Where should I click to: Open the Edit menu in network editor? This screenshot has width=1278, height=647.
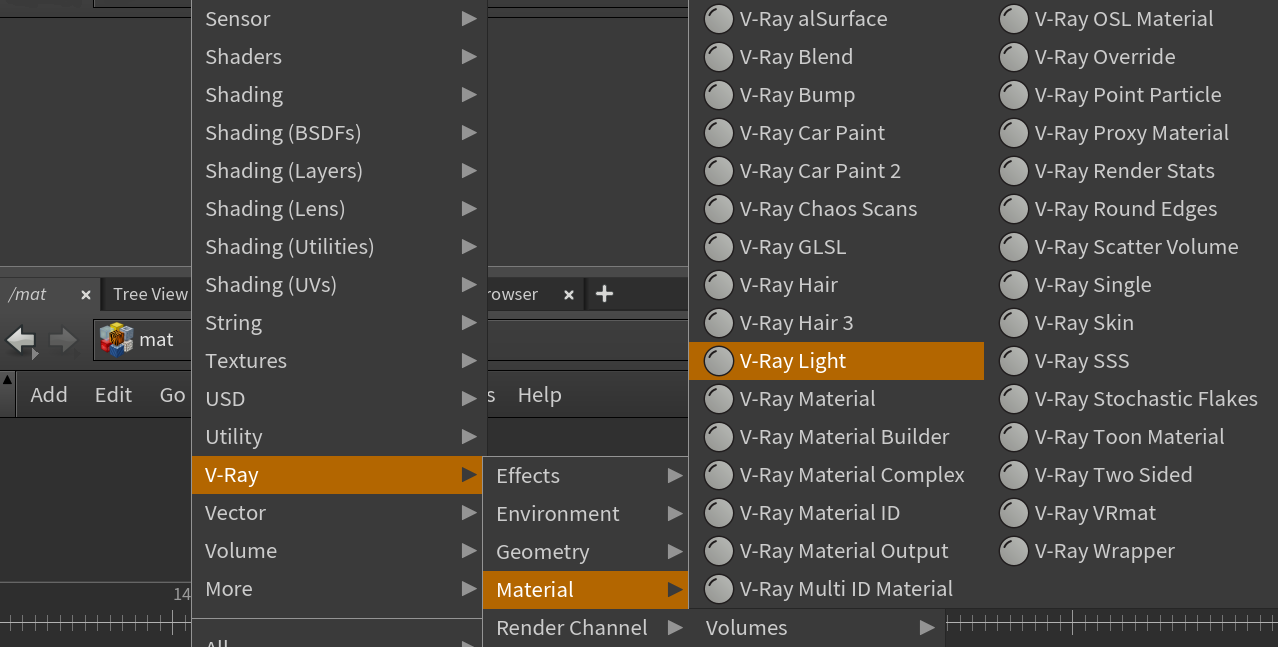[x=113, y=395]
